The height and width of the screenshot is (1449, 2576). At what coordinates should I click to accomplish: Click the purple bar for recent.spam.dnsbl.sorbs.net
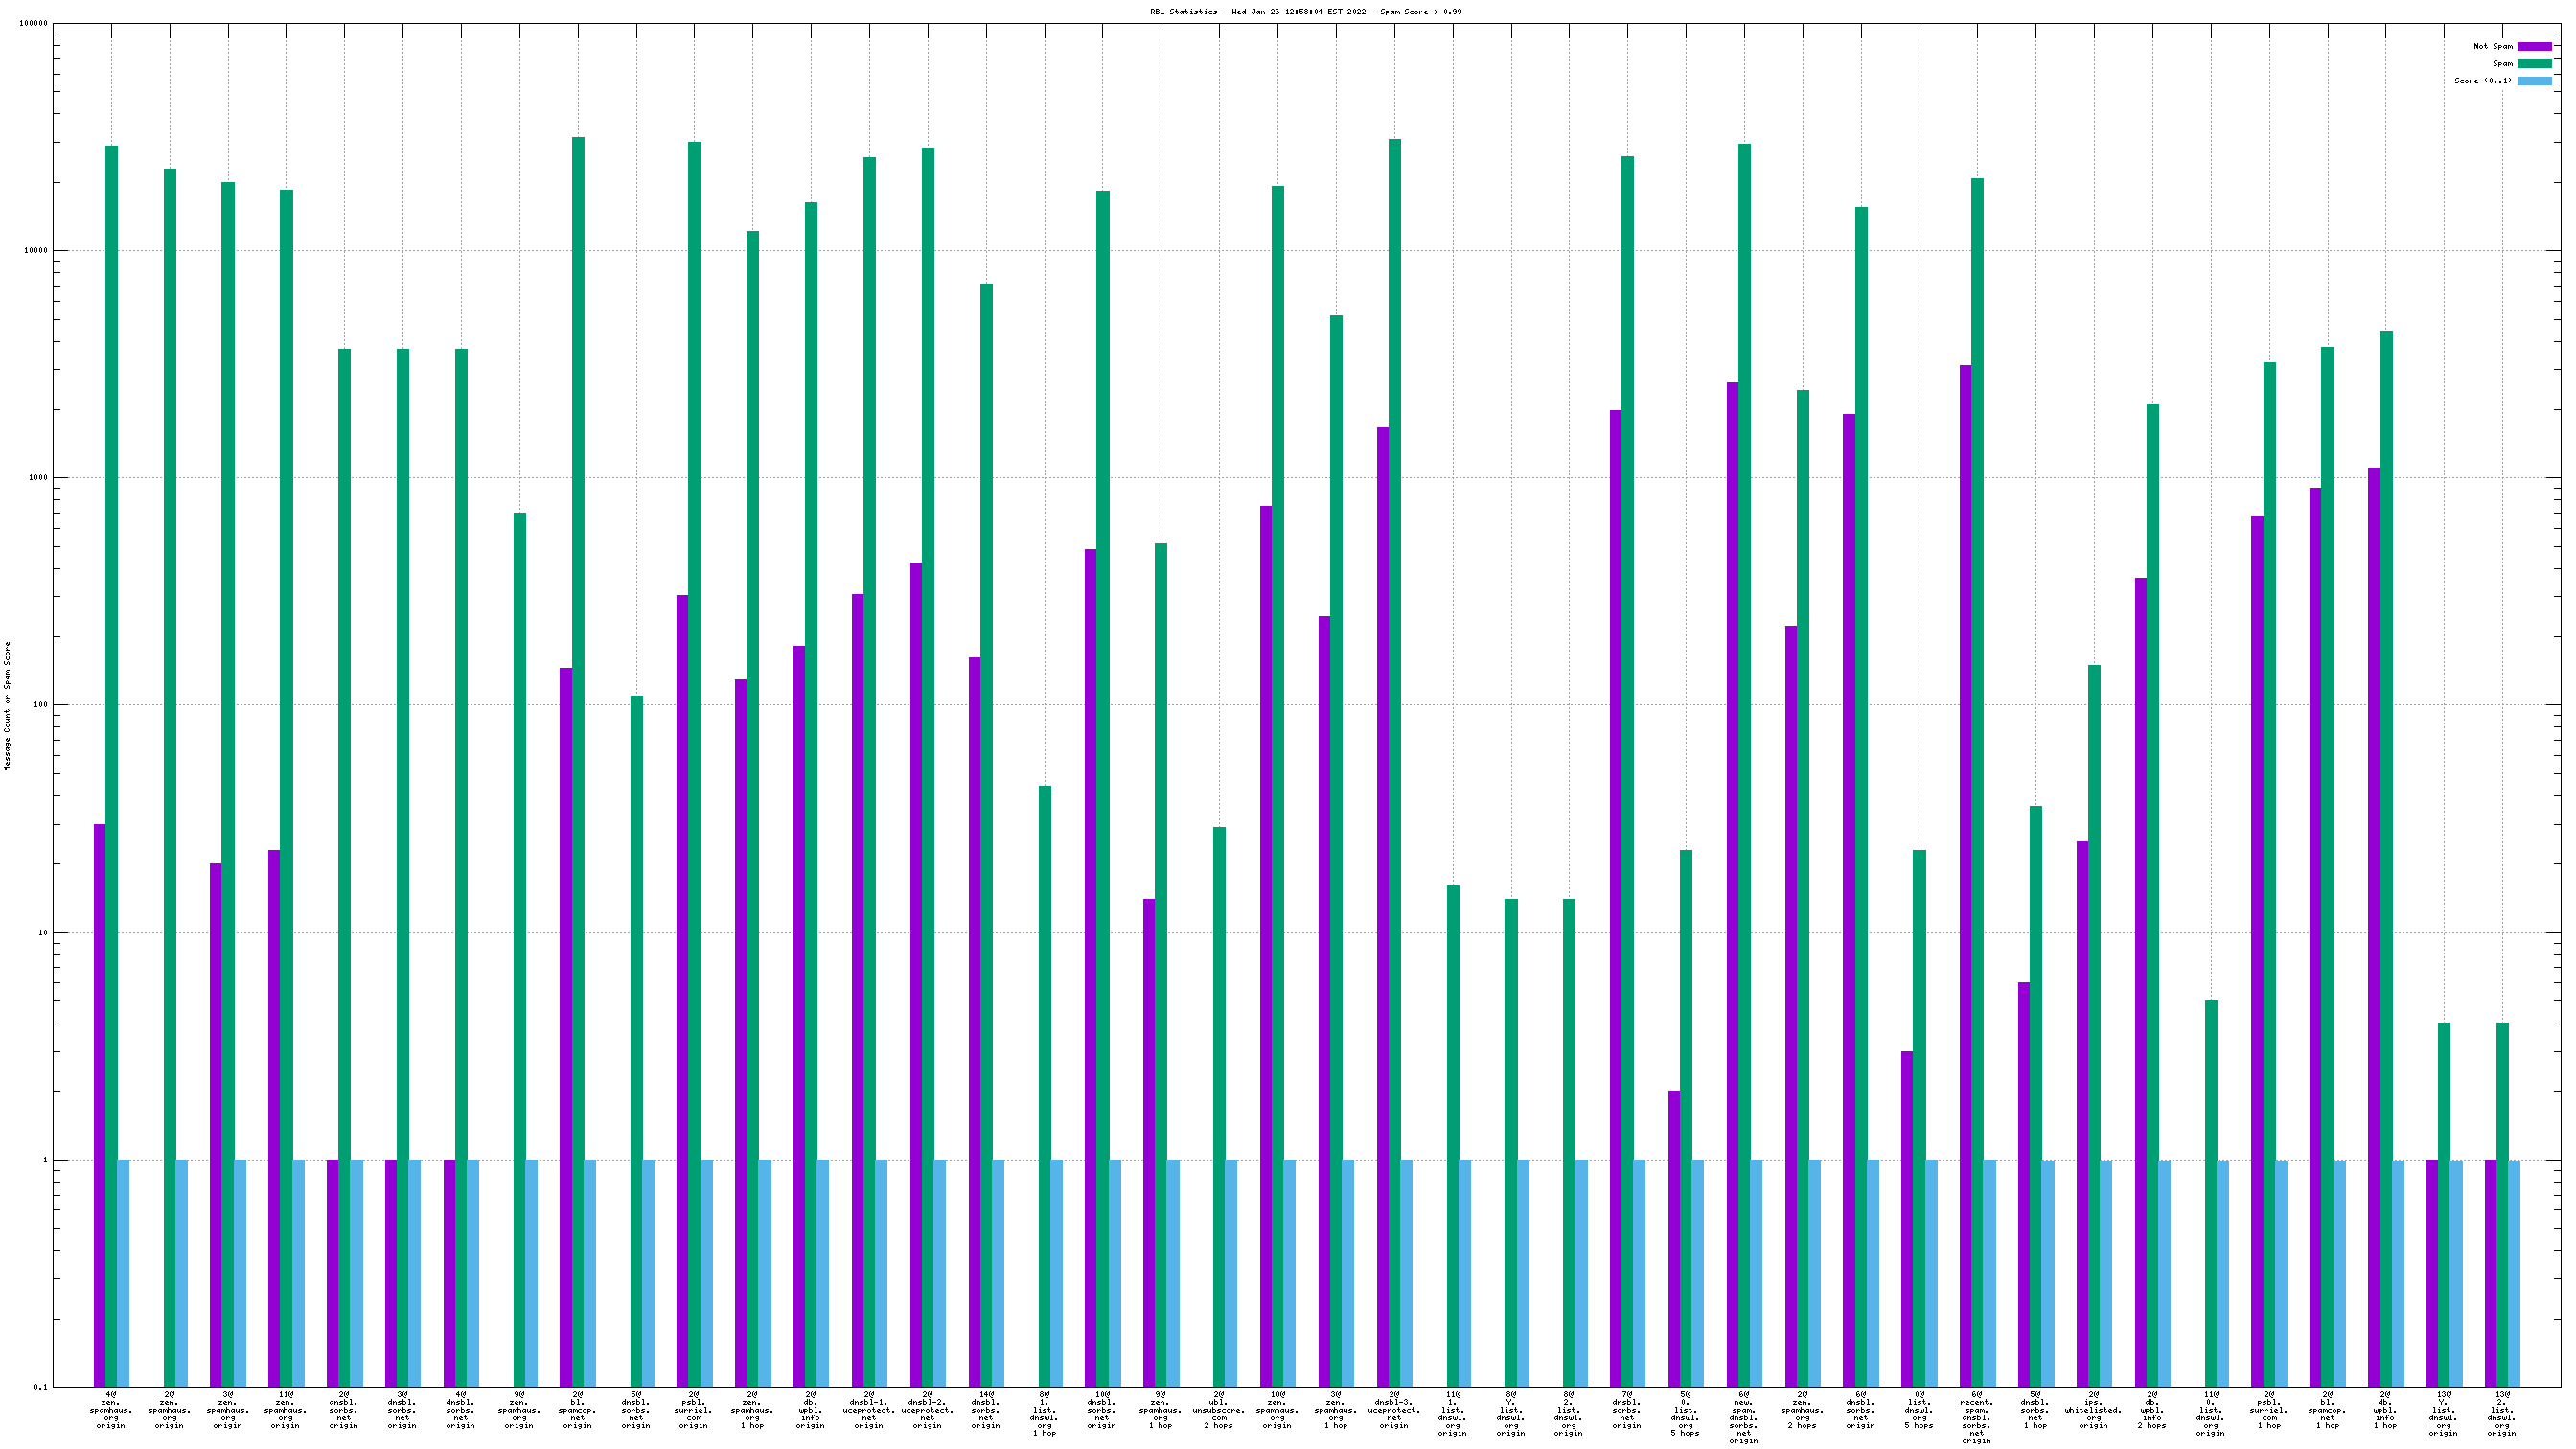1965,800
